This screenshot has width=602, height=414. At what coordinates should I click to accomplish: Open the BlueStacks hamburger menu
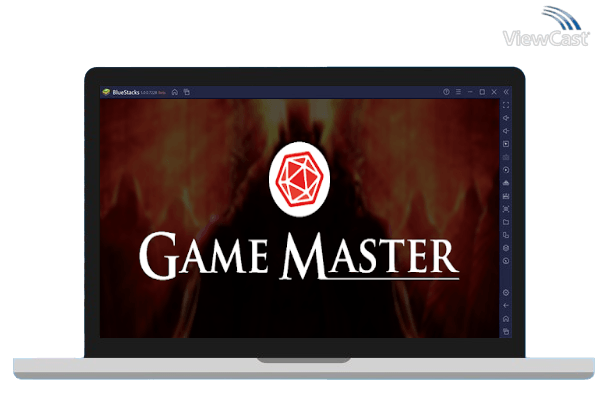click(x=458, y=92)
